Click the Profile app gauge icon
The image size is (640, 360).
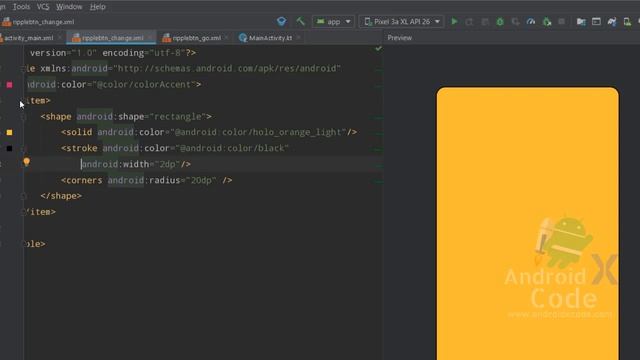pyautogui.click(x=531, y=22)
